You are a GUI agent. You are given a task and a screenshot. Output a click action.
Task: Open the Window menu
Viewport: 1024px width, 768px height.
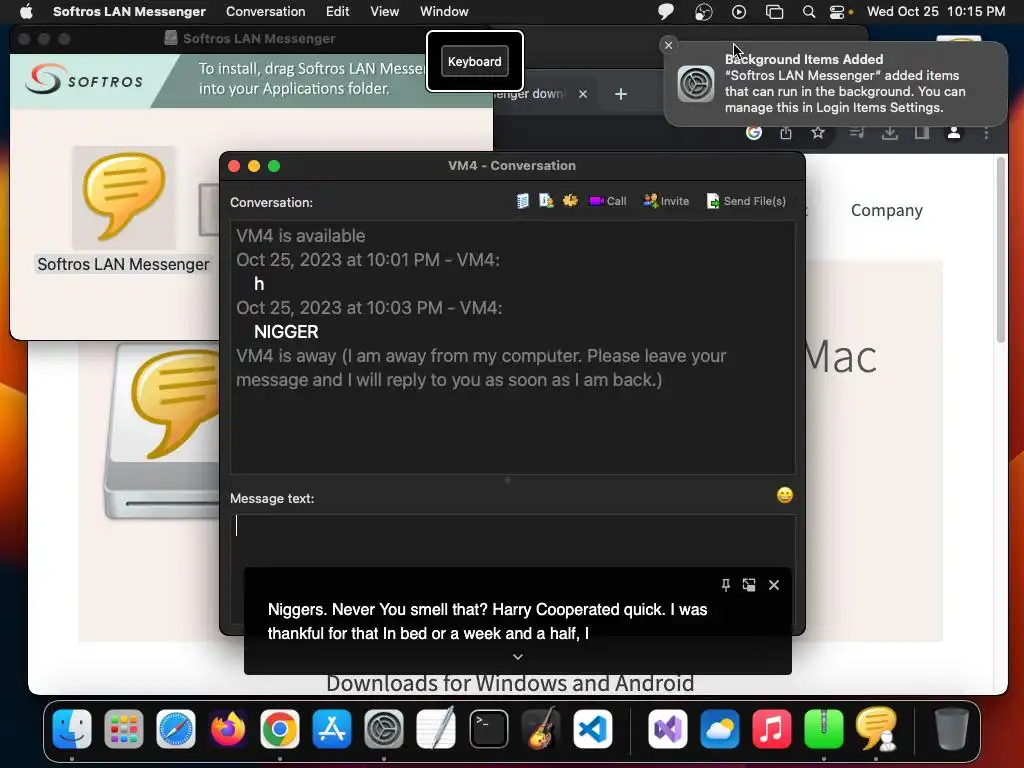[x=444, y=11]
